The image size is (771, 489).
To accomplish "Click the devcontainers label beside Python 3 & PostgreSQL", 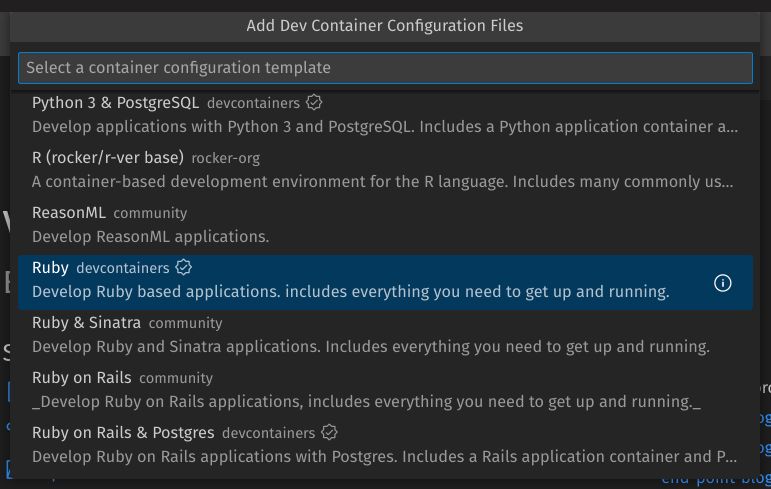I will coord(253,103).
